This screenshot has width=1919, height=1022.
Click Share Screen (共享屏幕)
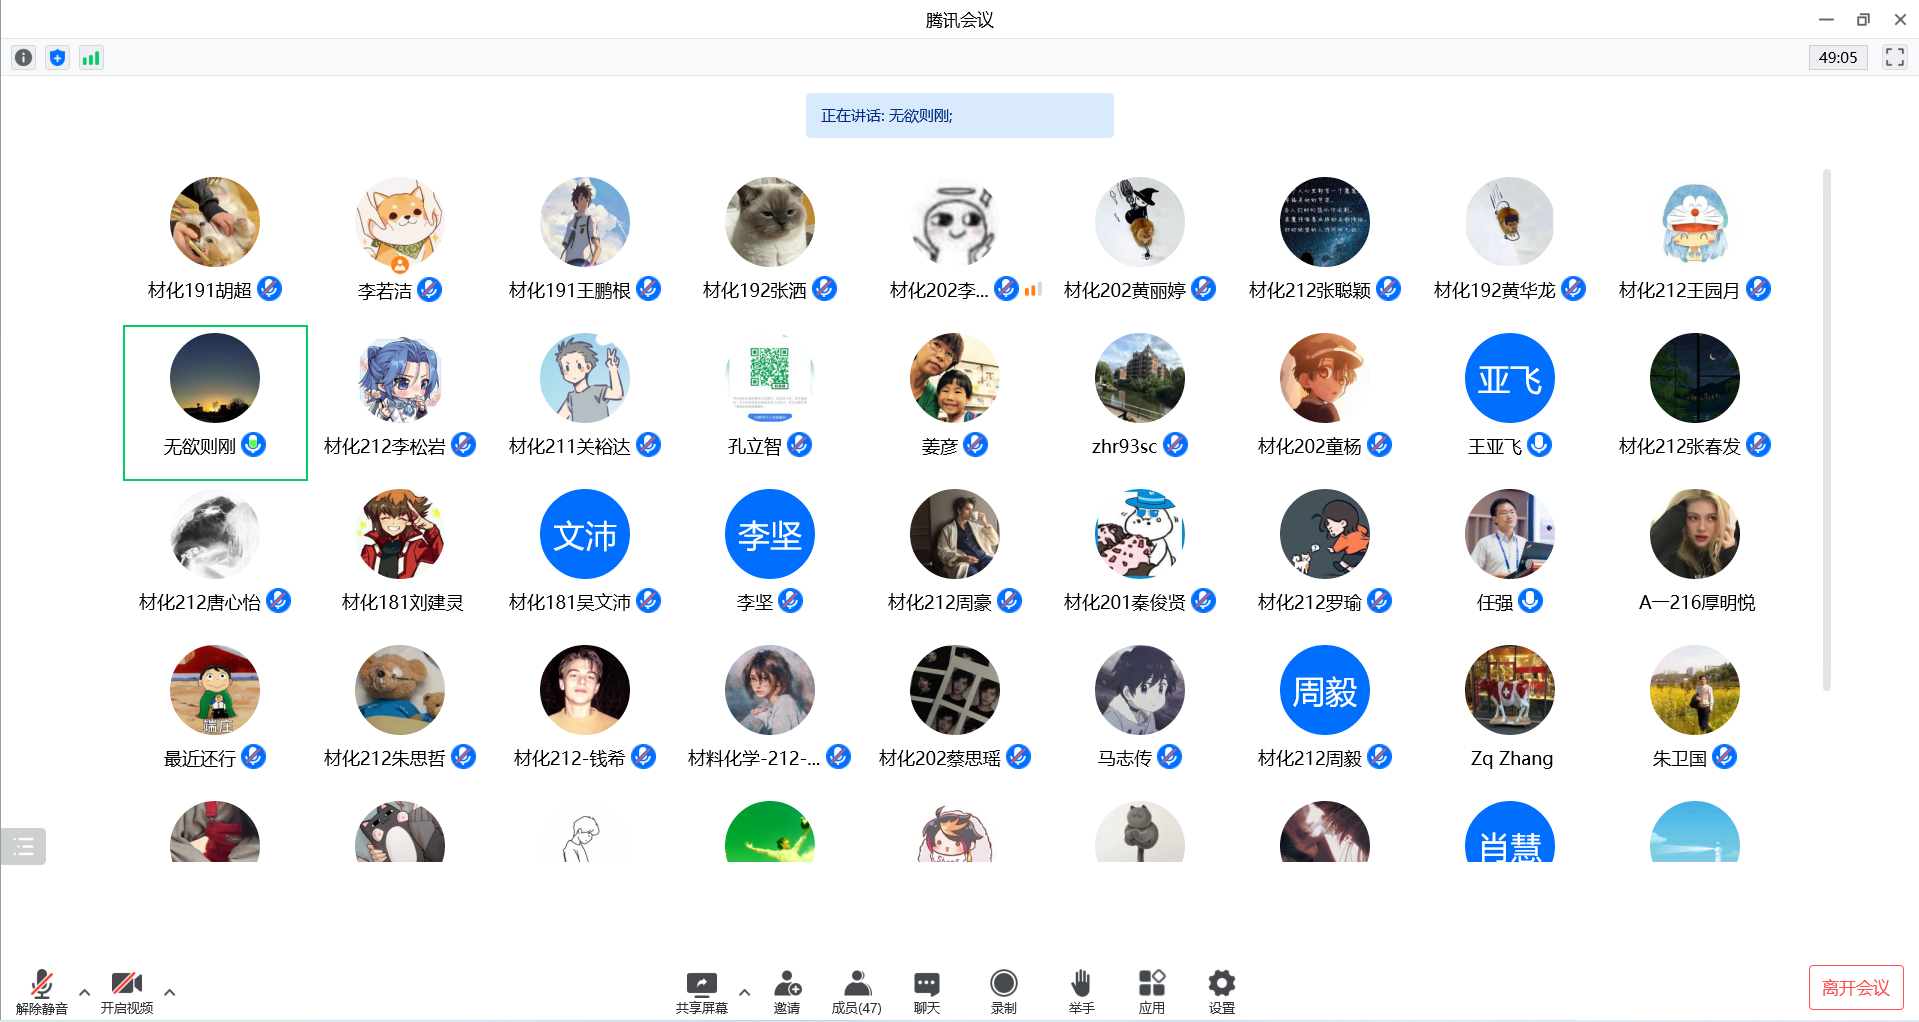click(x=701, y=991)
